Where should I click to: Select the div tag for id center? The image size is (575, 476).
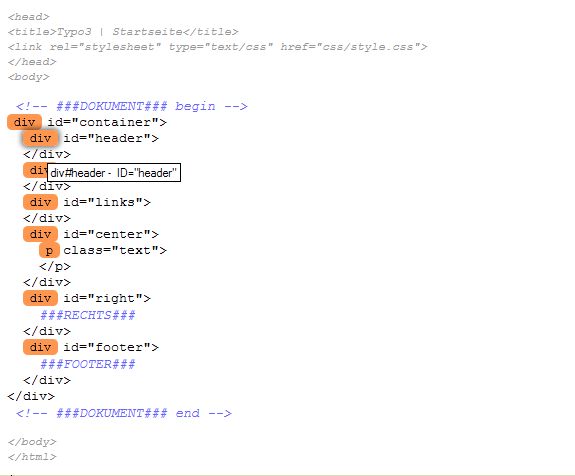click(x=40, y=234)
